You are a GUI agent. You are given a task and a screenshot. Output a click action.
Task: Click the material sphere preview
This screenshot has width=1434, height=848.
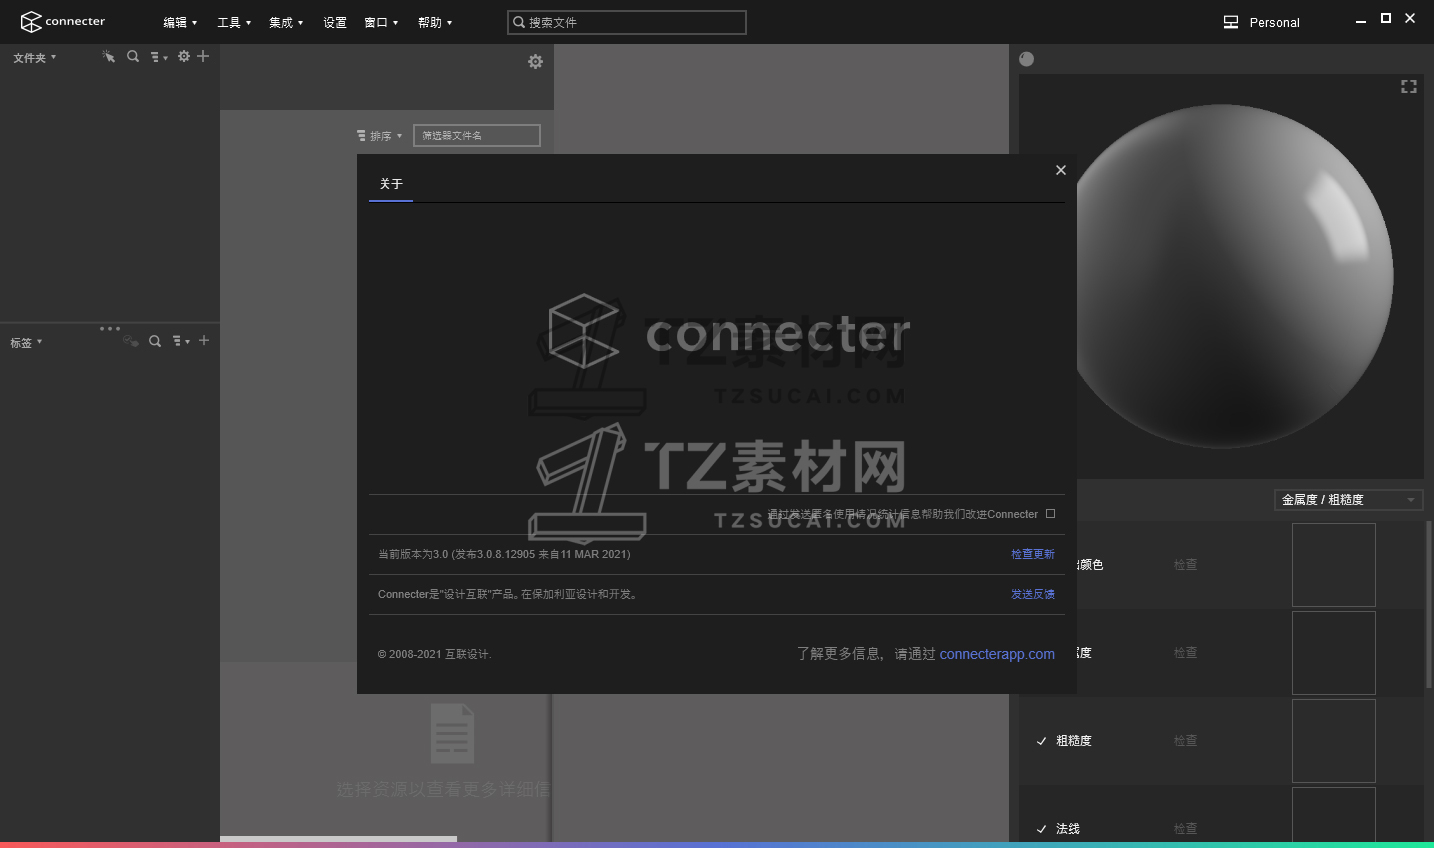1235,276
